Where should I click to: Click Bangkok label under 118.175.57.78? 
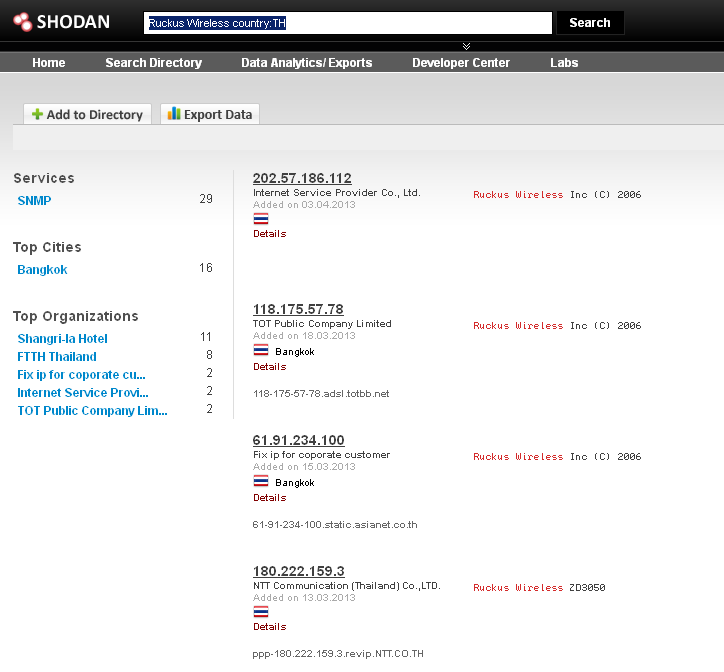[295, 352]
